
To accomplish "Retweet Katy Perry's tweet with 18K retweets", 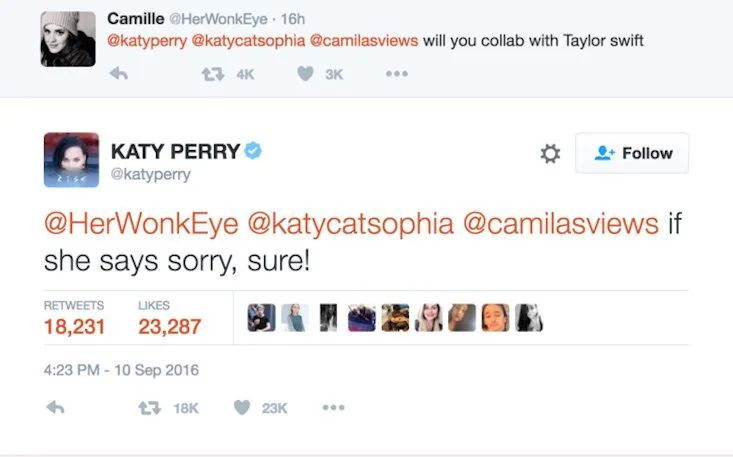I will tap(151, 407).
